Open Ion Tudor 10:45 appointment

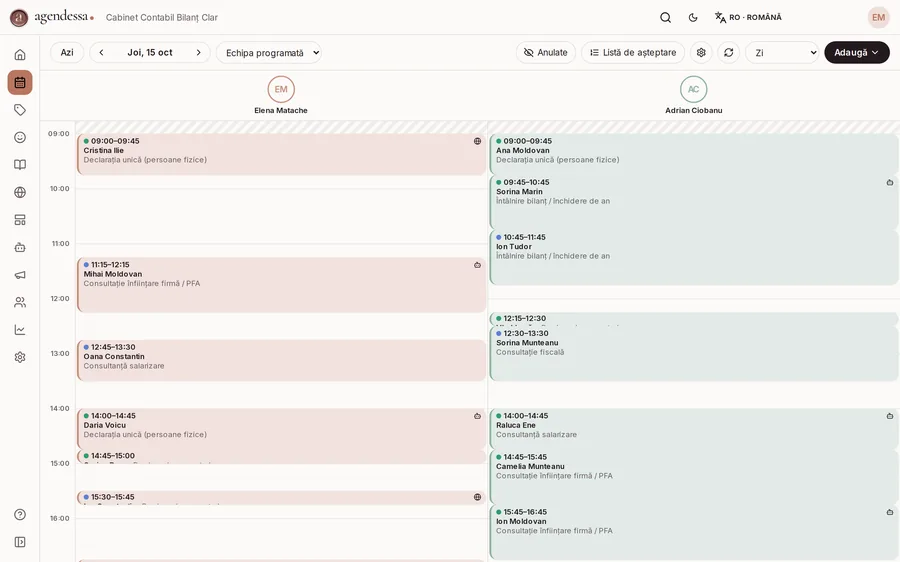click(694, 258)
